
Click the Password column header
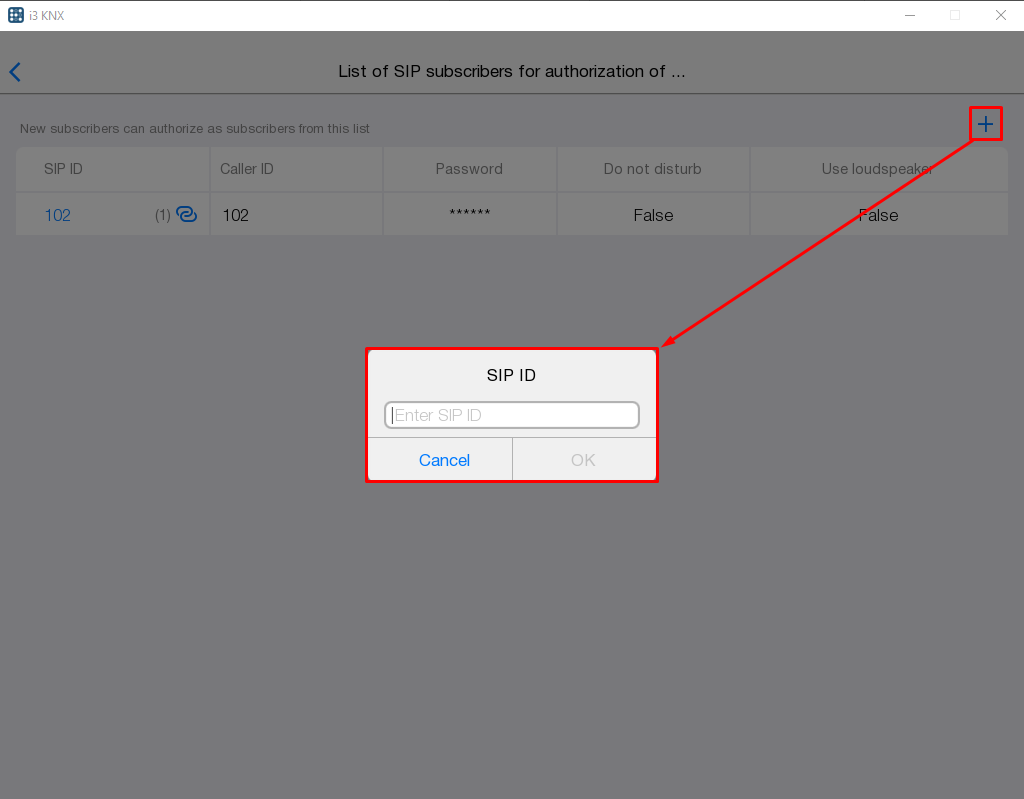470,168
